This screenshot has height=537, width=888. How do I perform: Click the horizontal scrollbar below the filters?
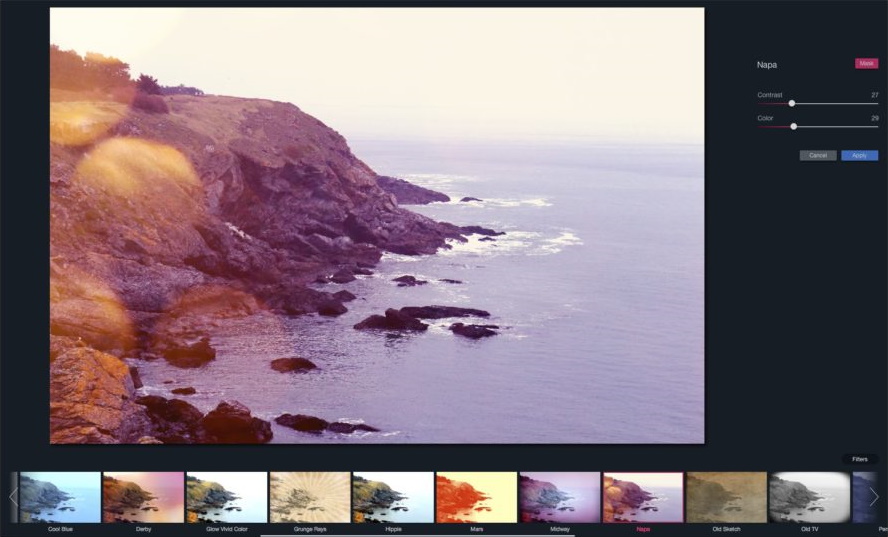[x=417, y=535]
